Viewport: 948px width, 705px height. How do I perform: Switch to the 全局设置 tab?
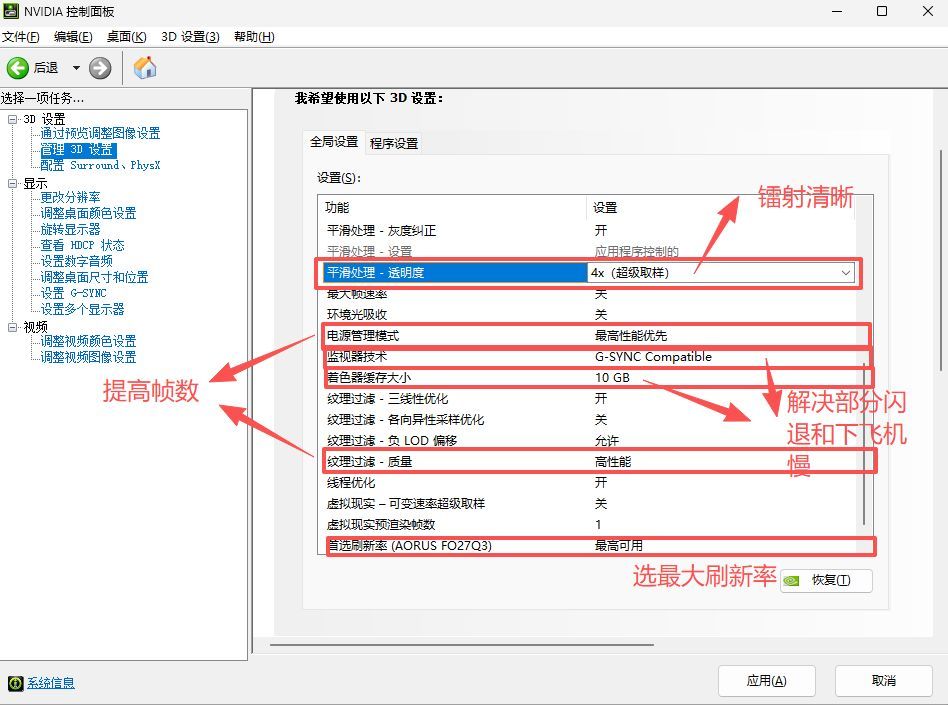pyautogui.click(x=334, y=142)
